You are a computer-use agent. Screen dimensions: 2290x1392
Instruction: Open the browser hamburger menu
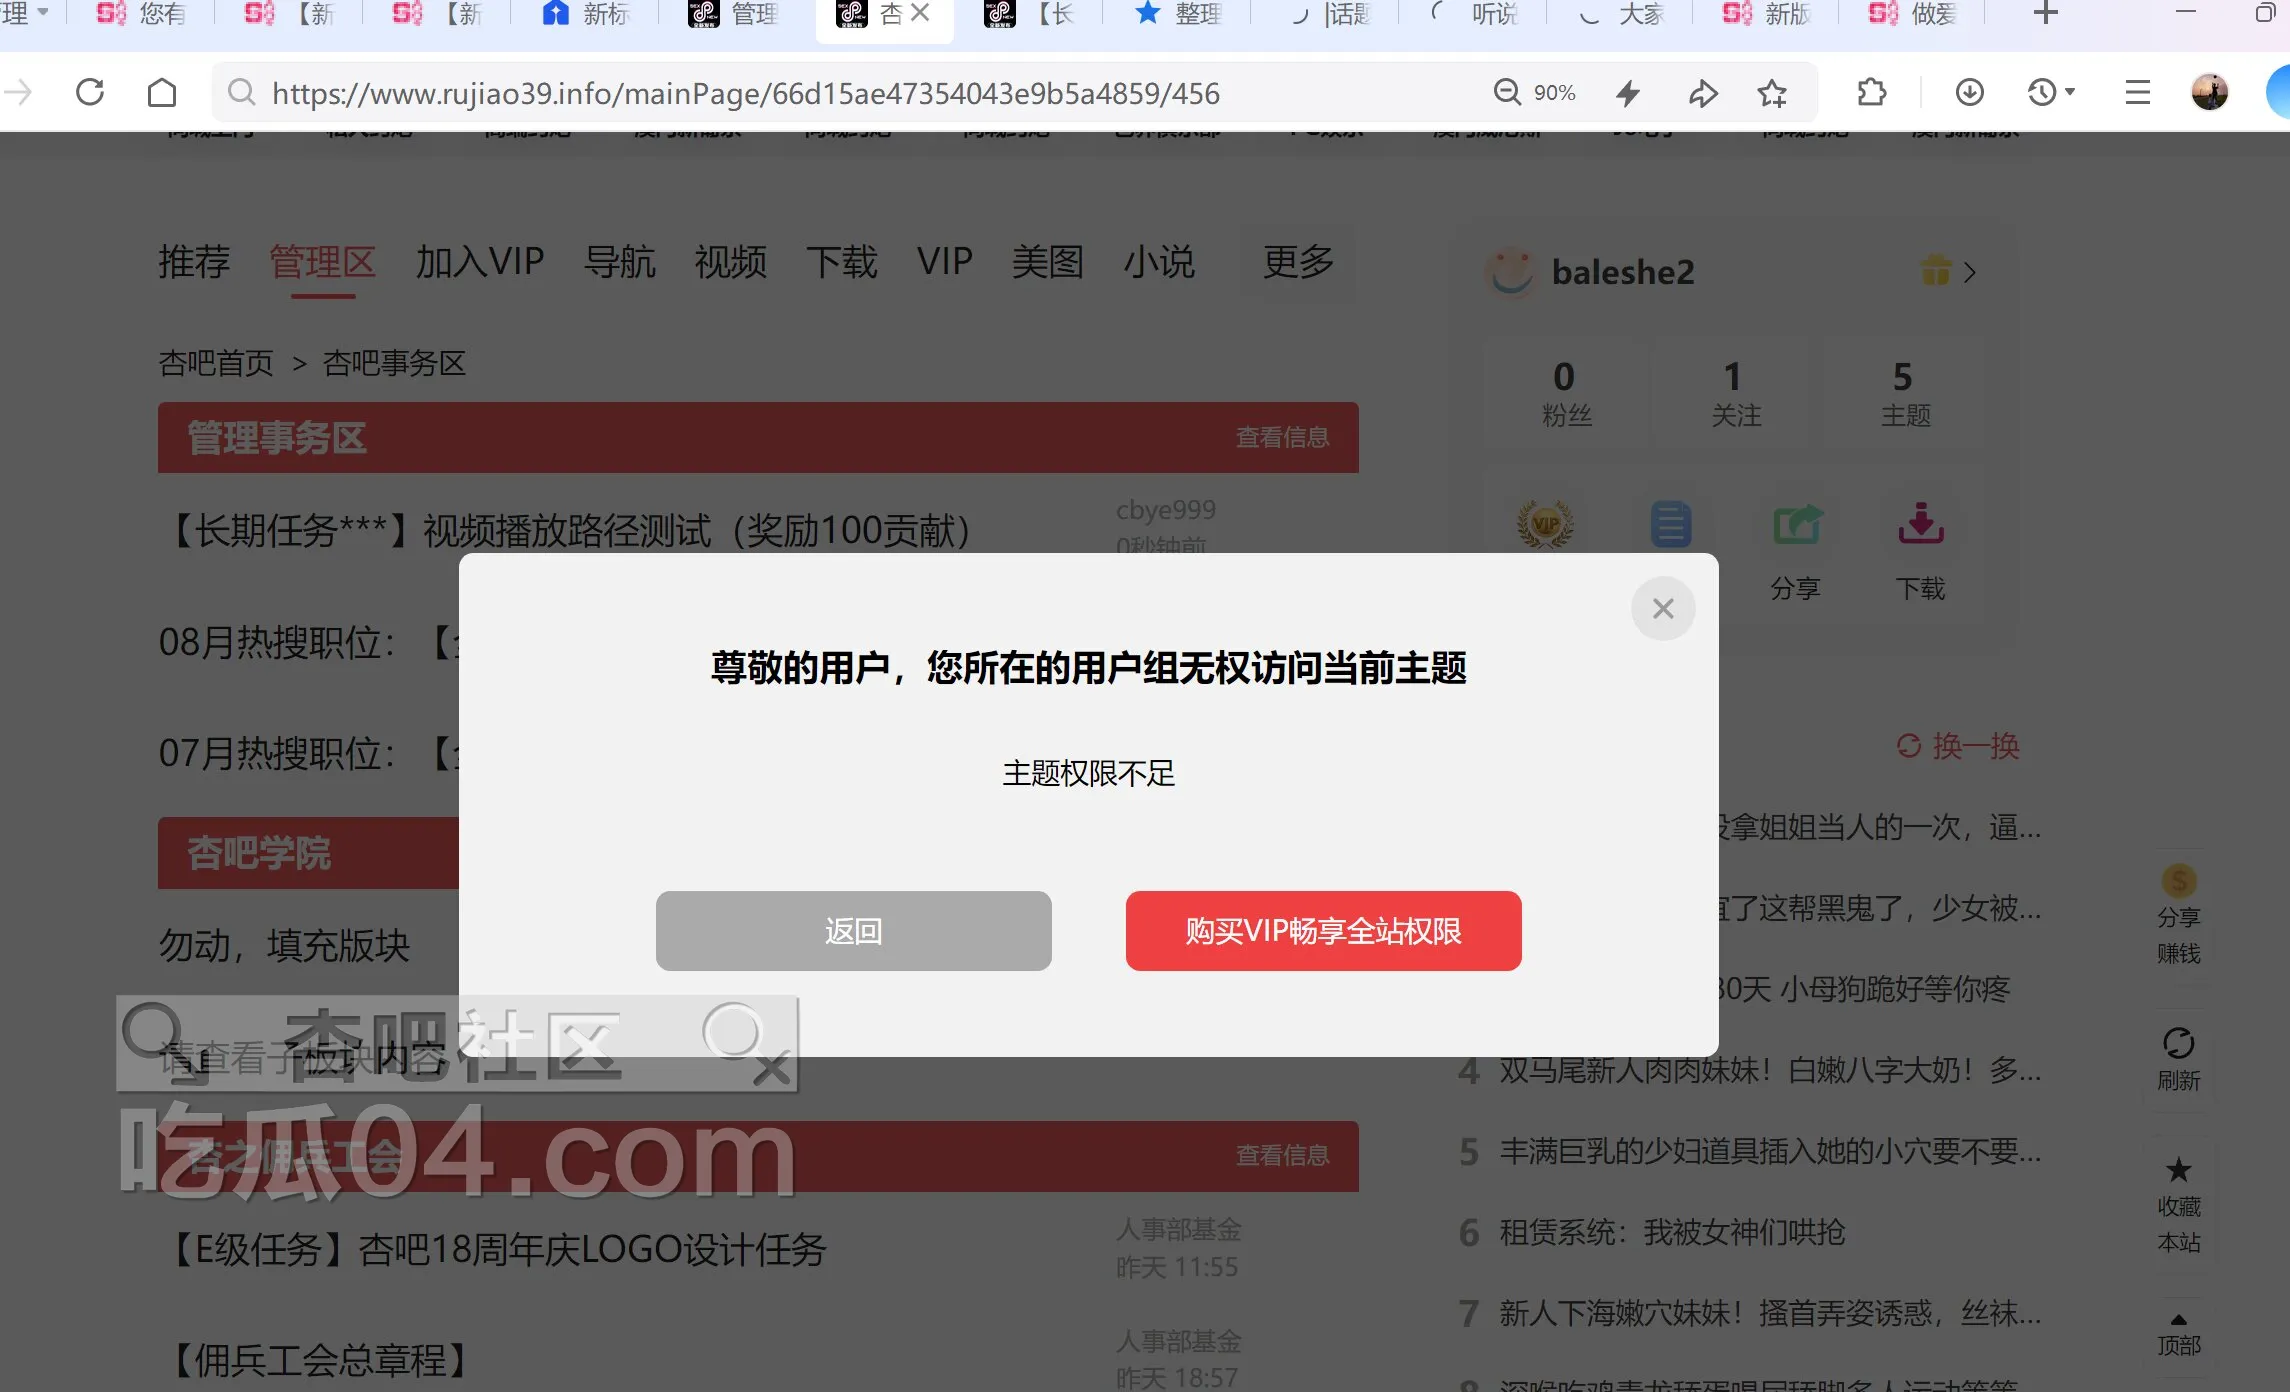click(2137, 93)
